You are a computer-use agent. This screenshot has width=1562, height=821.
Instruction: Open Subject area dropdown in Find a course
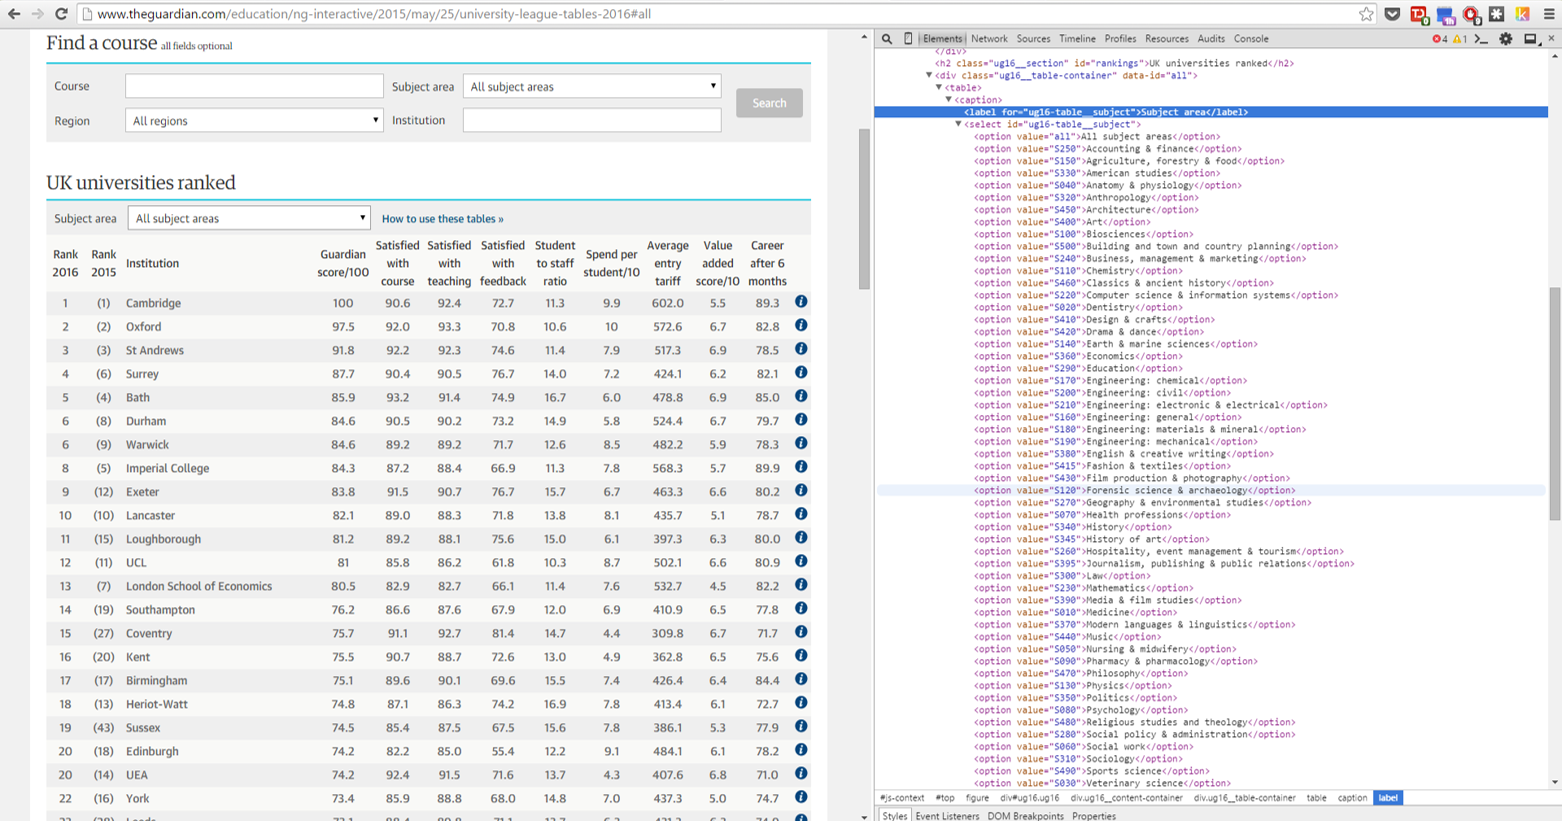[592, 87]
